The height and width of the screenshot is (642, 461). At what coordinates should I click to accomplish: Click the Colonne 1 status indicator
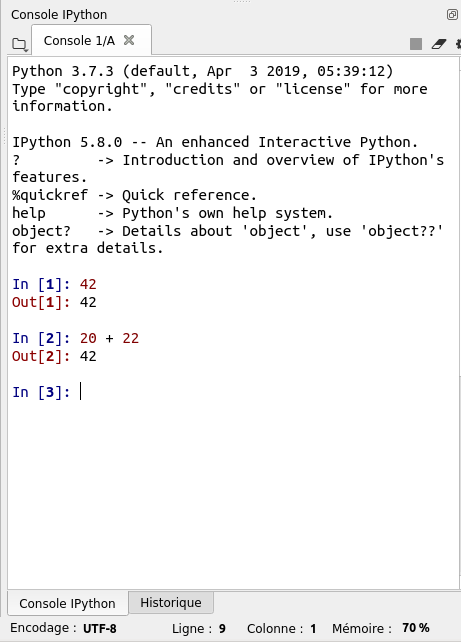click(282, 628)
